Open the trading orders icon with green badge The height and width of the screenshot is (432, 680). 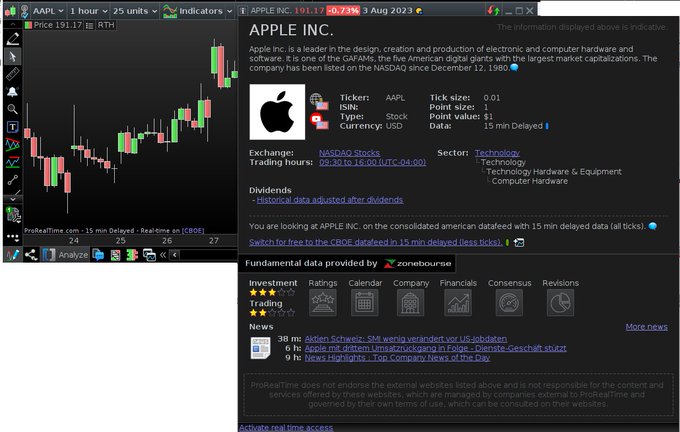[x=13, y=215]
